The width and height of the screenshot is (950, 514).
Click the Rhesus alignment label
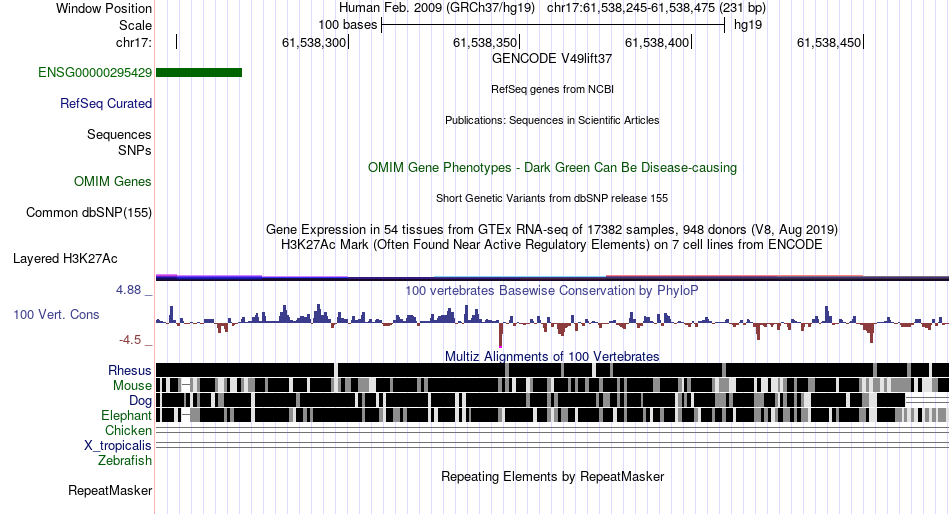(x=130, y=370)
